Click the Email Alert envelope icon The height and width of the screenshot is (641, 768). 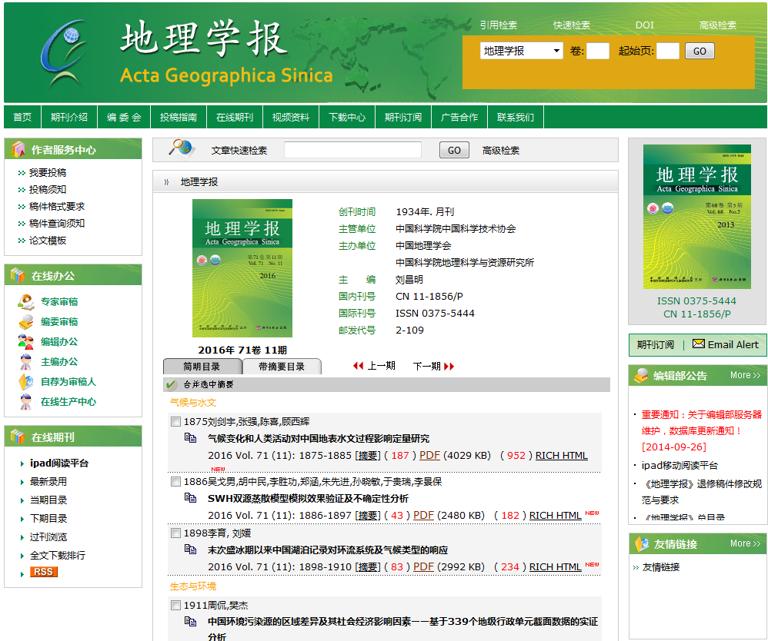(x=698, y=344)
